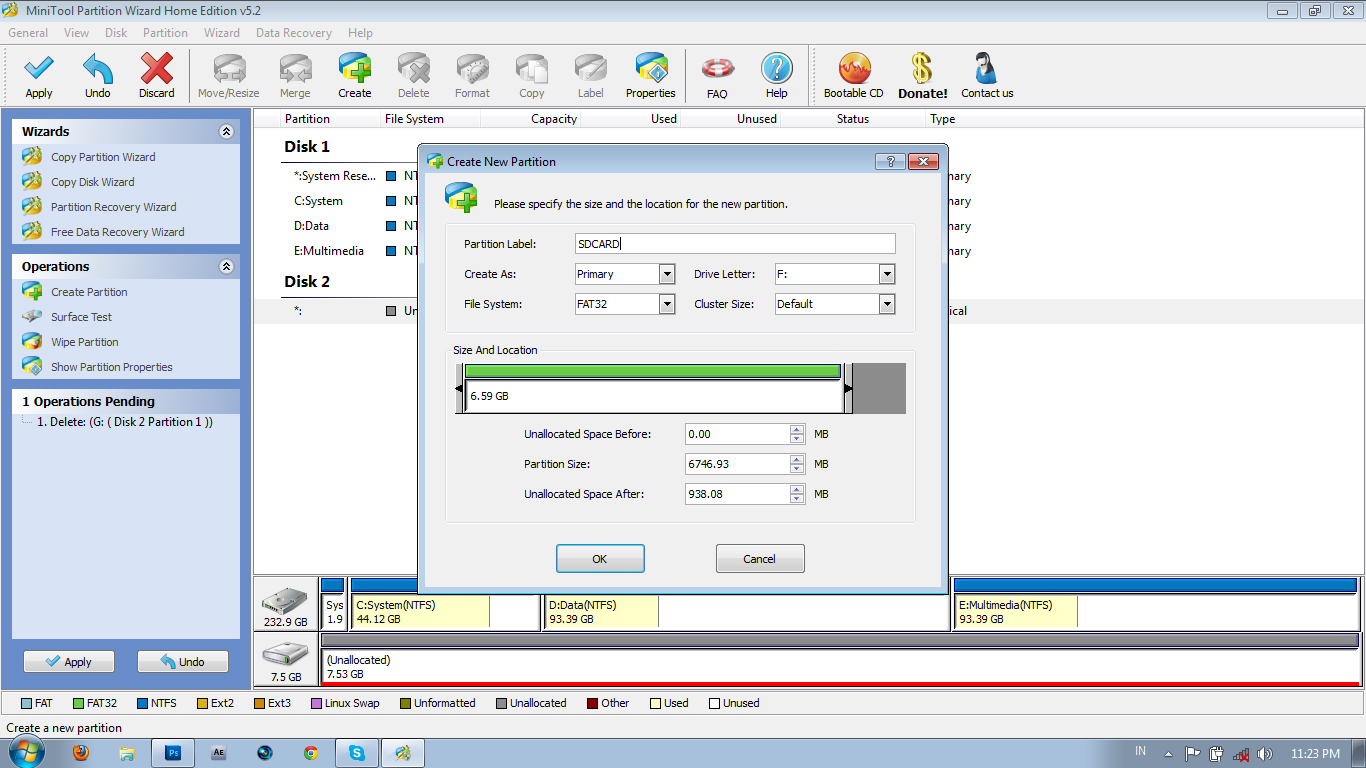Open Properties from the toolbar
This screenshot has height=768, width=1366.
click(651, 69)
